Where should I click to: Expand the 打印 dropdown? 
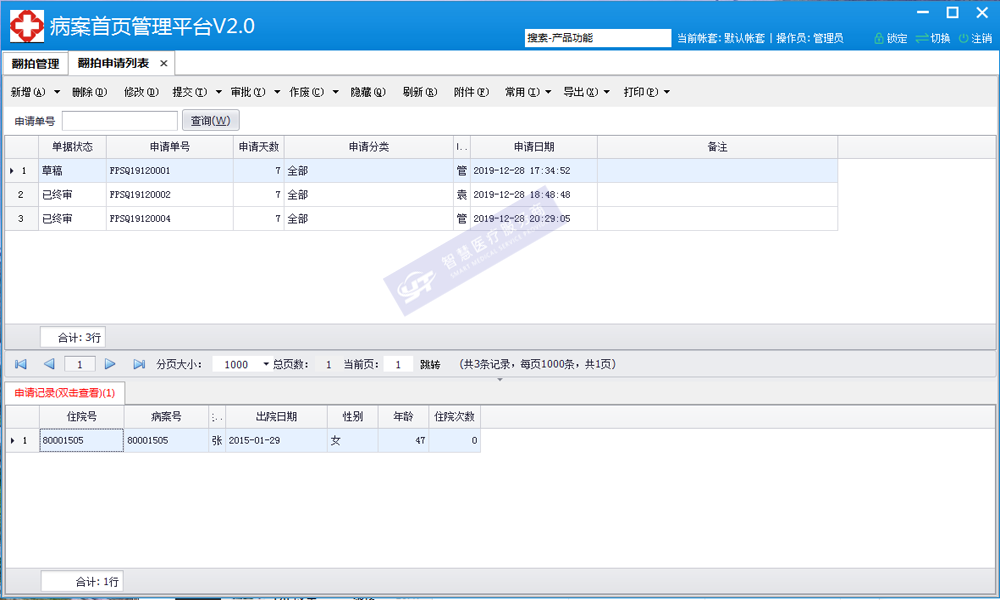tap(666, 92)
